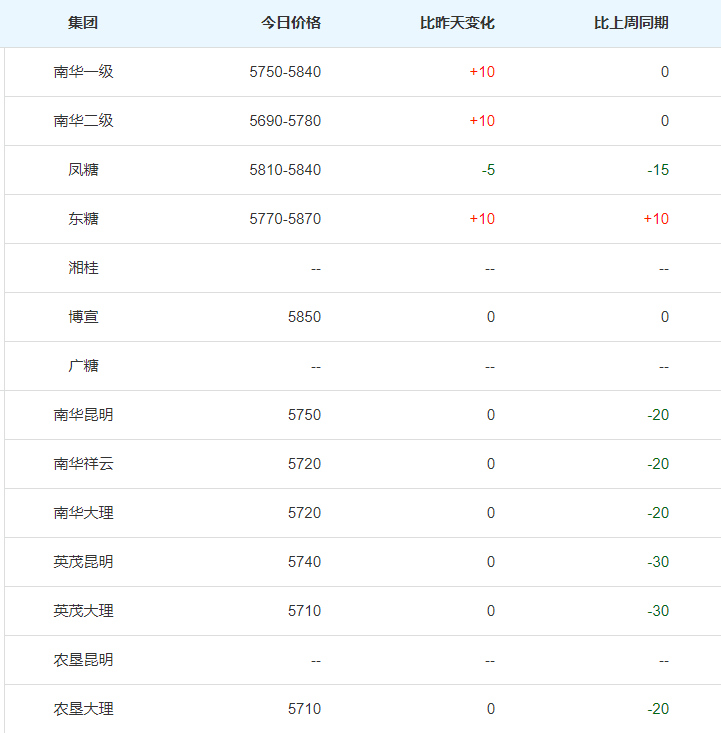721x733 pixels.
Task: Select the 南华二级 group name
Action: pos(83,121)
